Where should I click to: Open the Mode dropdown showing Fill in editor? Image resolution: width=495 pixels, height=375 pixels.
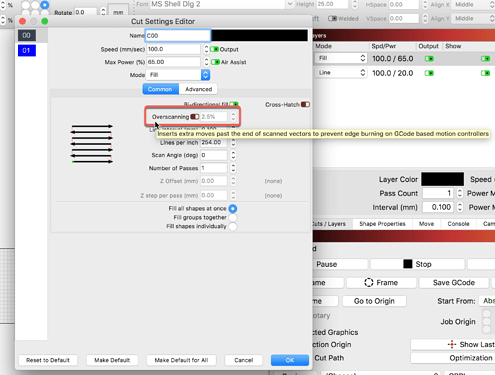(x=178, y=75)
